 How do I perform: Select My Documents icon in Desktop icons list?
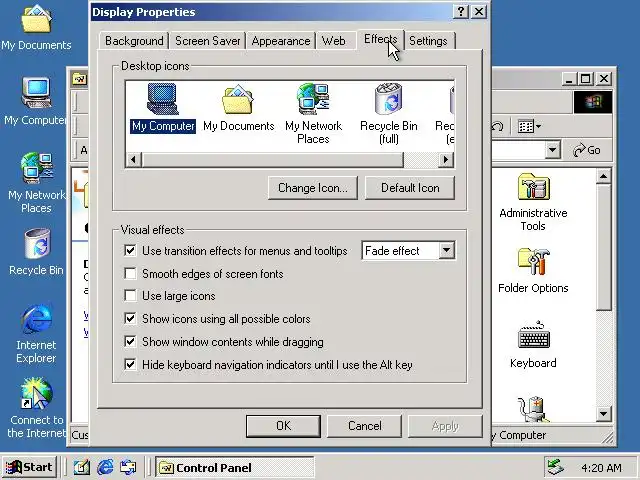[238, 107]
